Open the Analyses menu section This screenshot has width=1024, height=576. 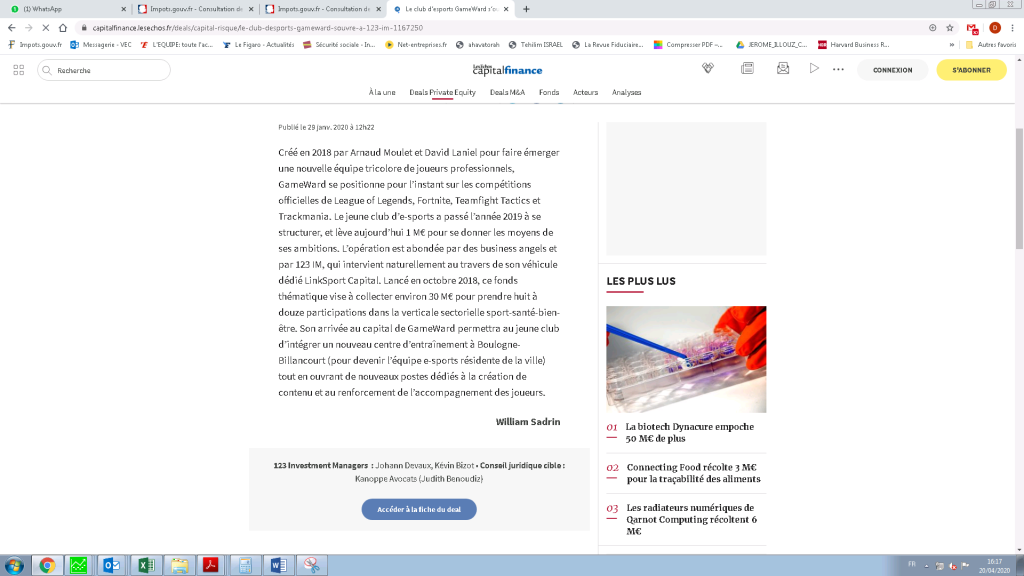(x=626, y=92)
